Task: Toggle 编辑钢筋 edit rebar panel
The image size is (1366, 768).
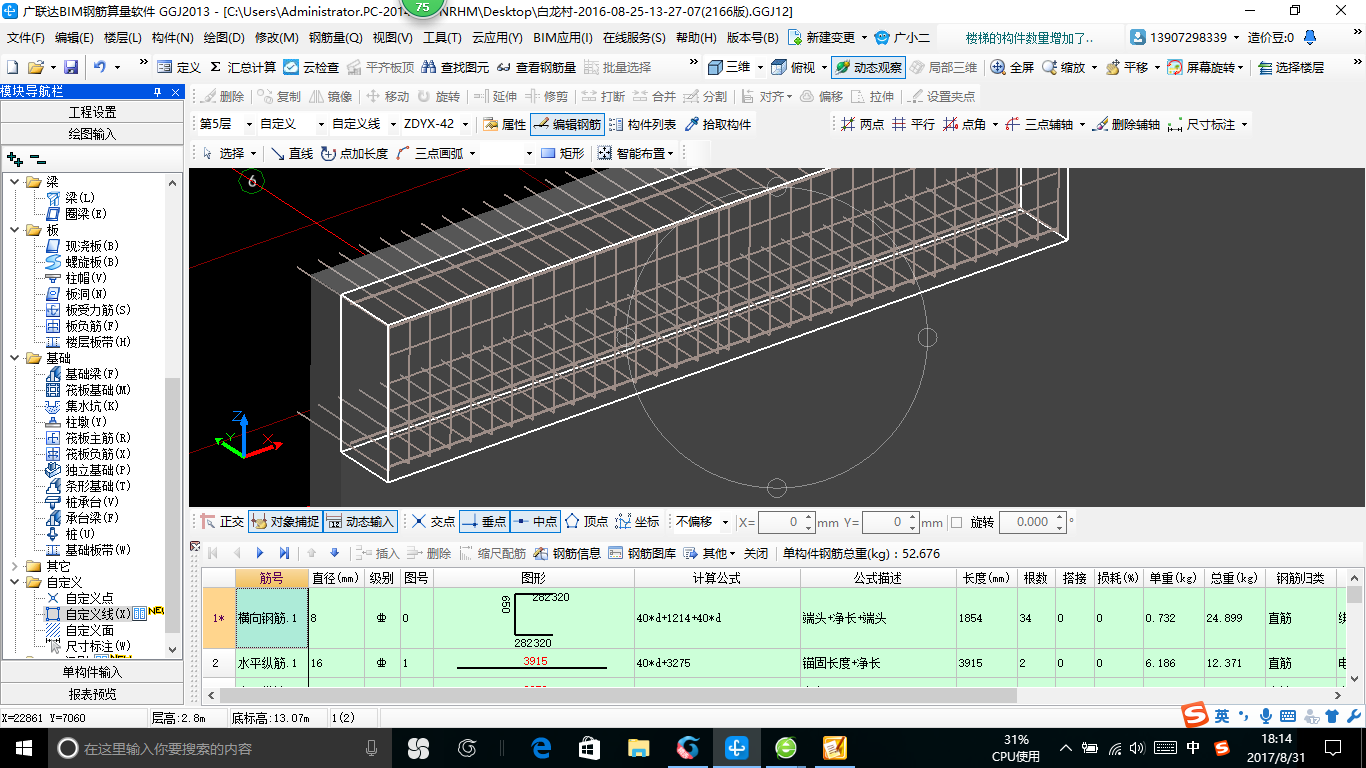Action: point(568,125)
